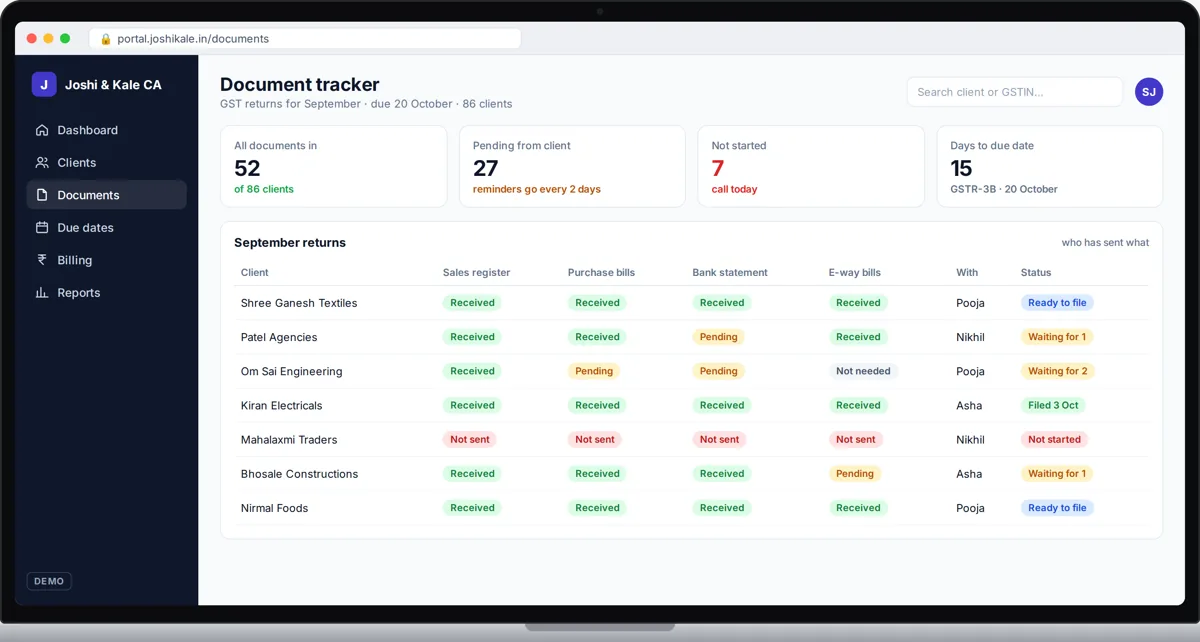Viewport: 1200px width, 642px height.
Task: Click Waiting for 2 status badge
Action: click(x=1058, y=371)
